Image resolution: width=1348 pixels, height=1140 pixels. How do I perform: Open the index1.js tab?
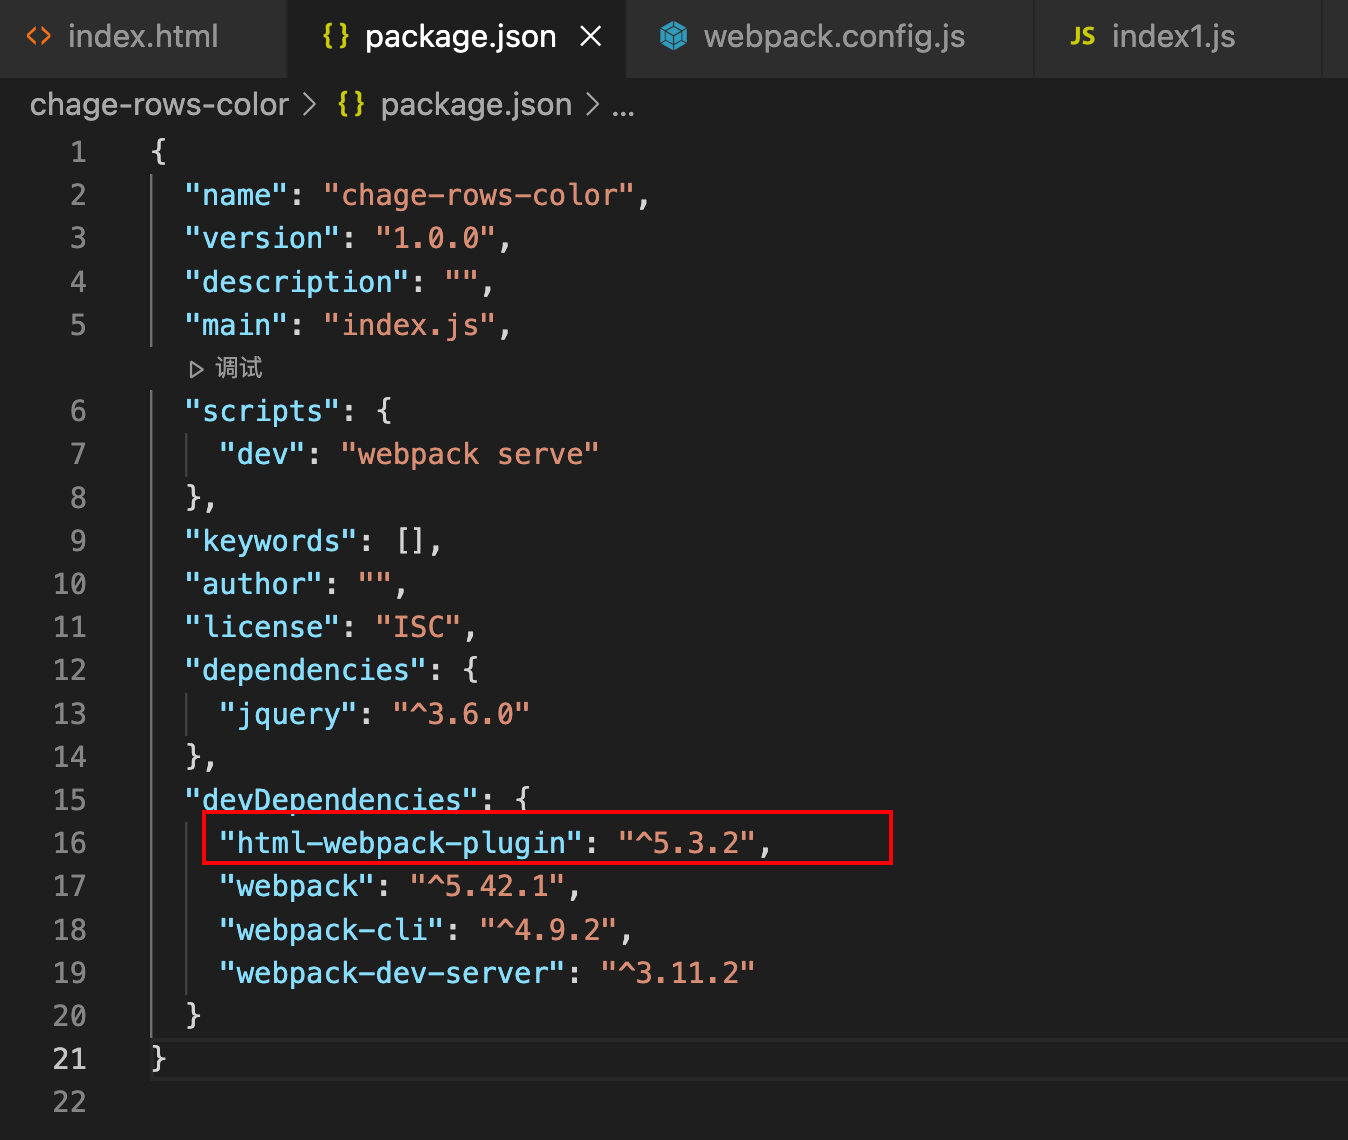[x=1175, y=36]
